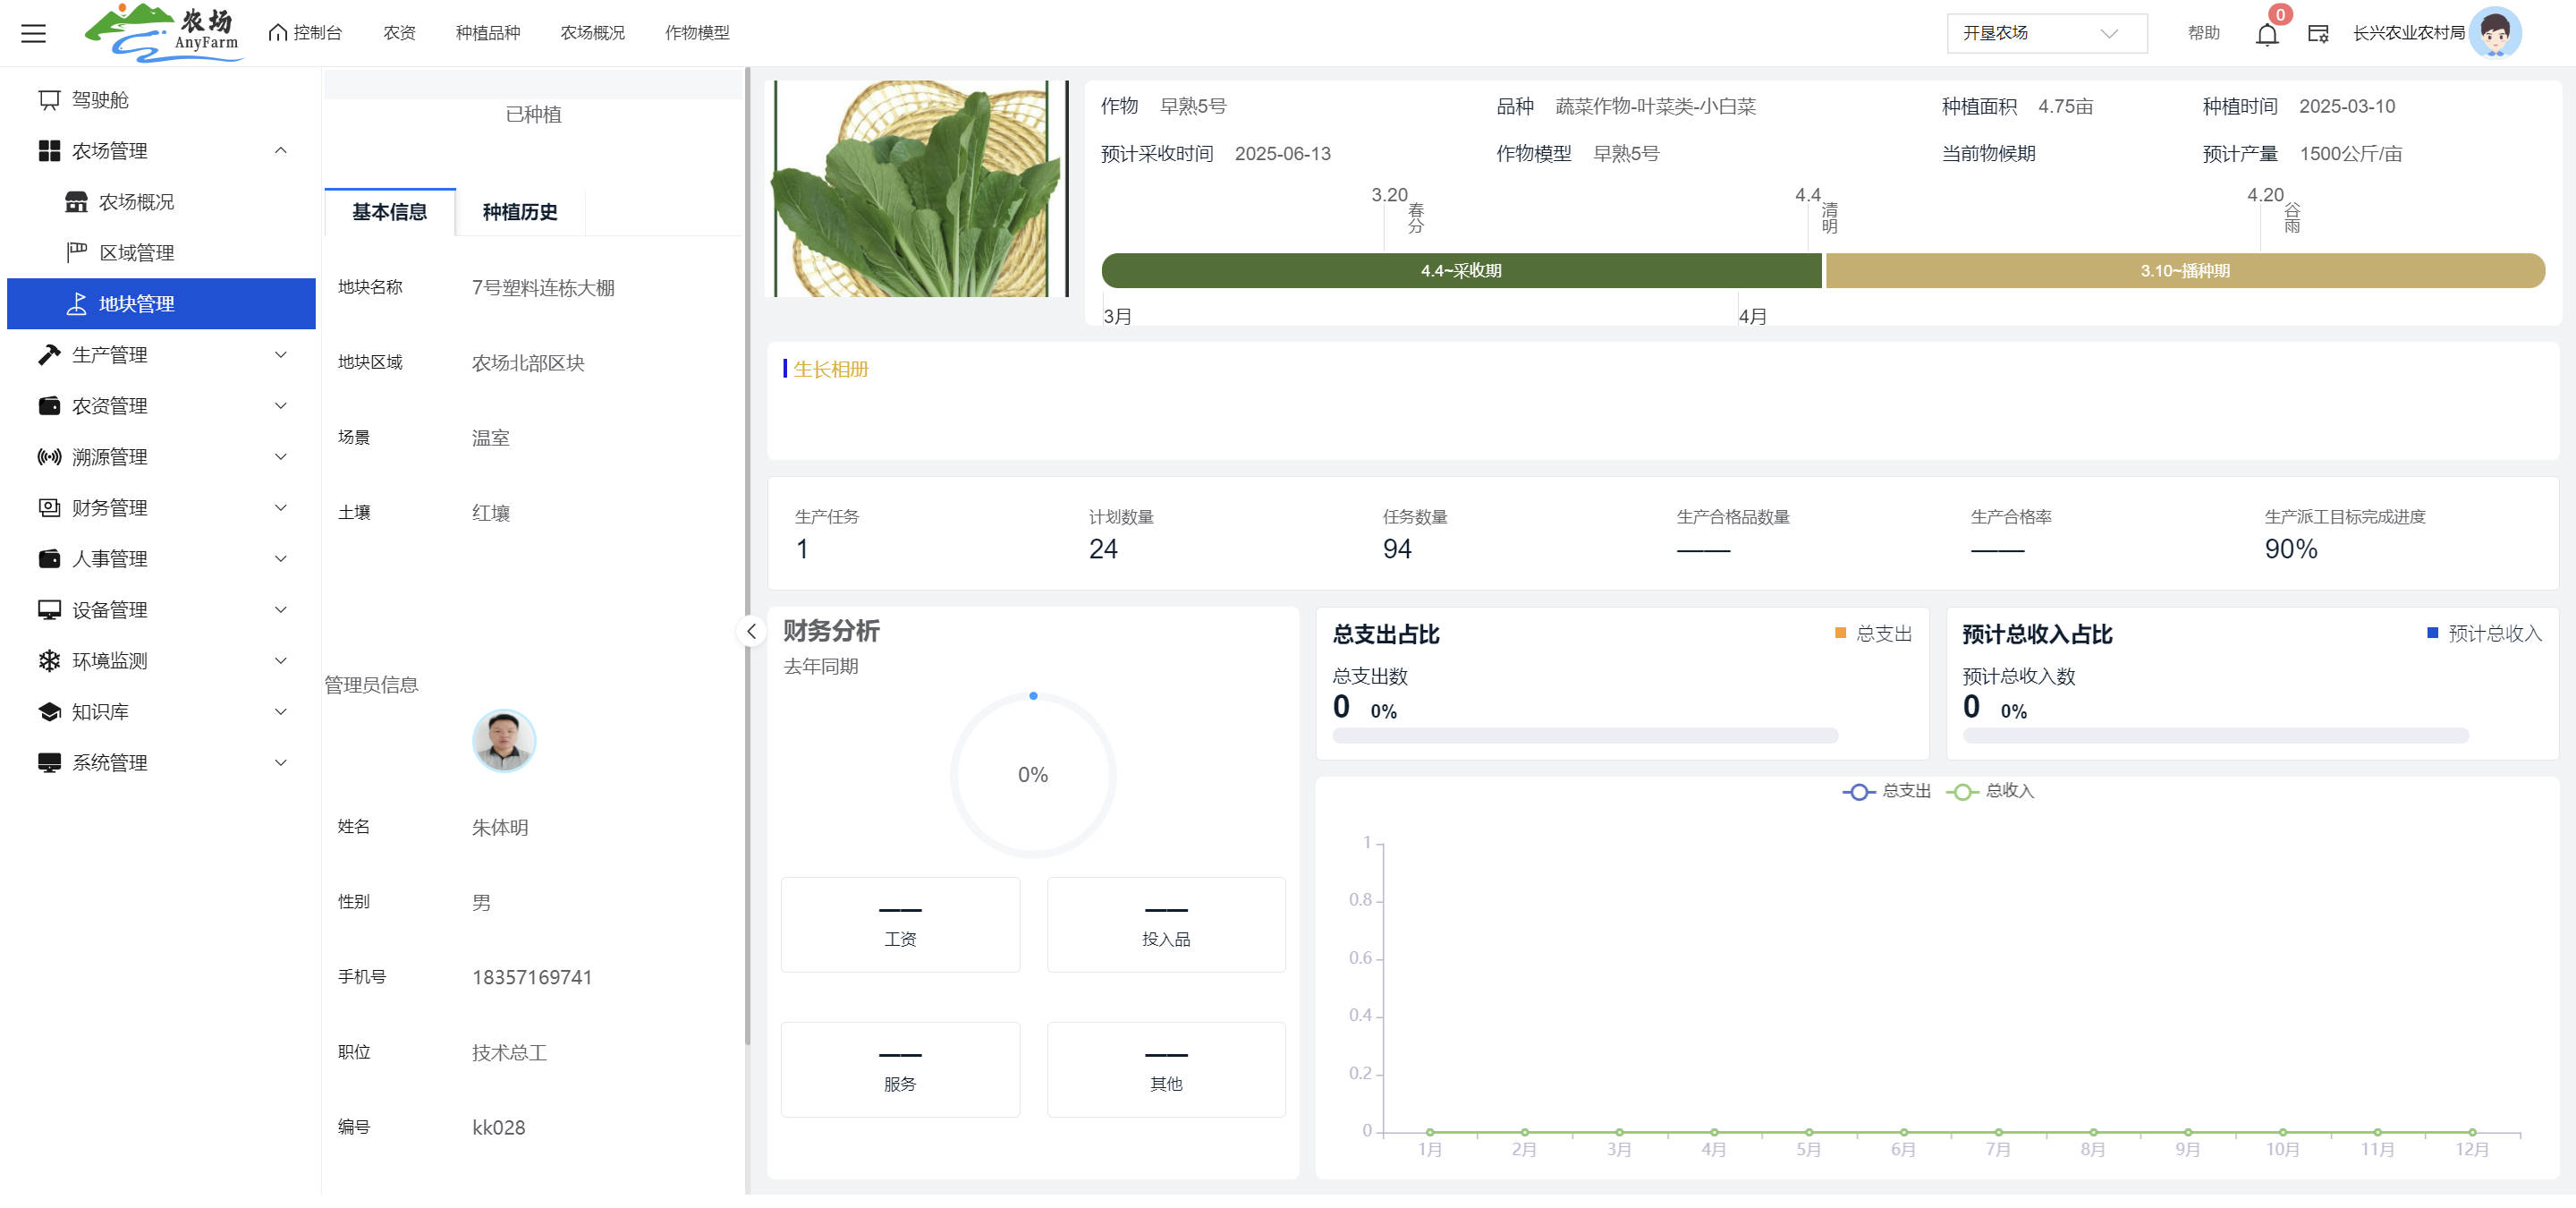Open the 作物模型 top menu item
This screenshot has width=2576, height=1208.
(697, 33)
